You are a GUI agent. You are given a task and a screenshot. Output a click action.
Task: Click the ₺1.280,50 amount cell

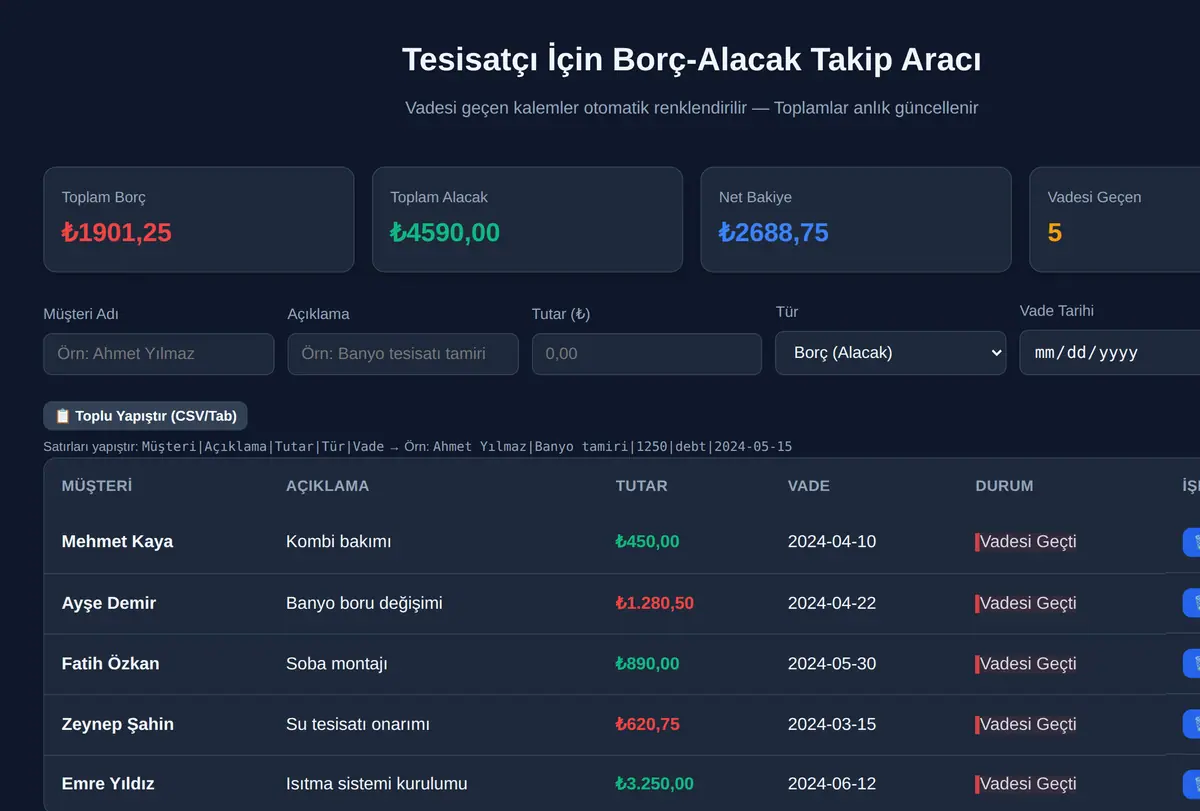pyautogui.click(x=654, y=603)
